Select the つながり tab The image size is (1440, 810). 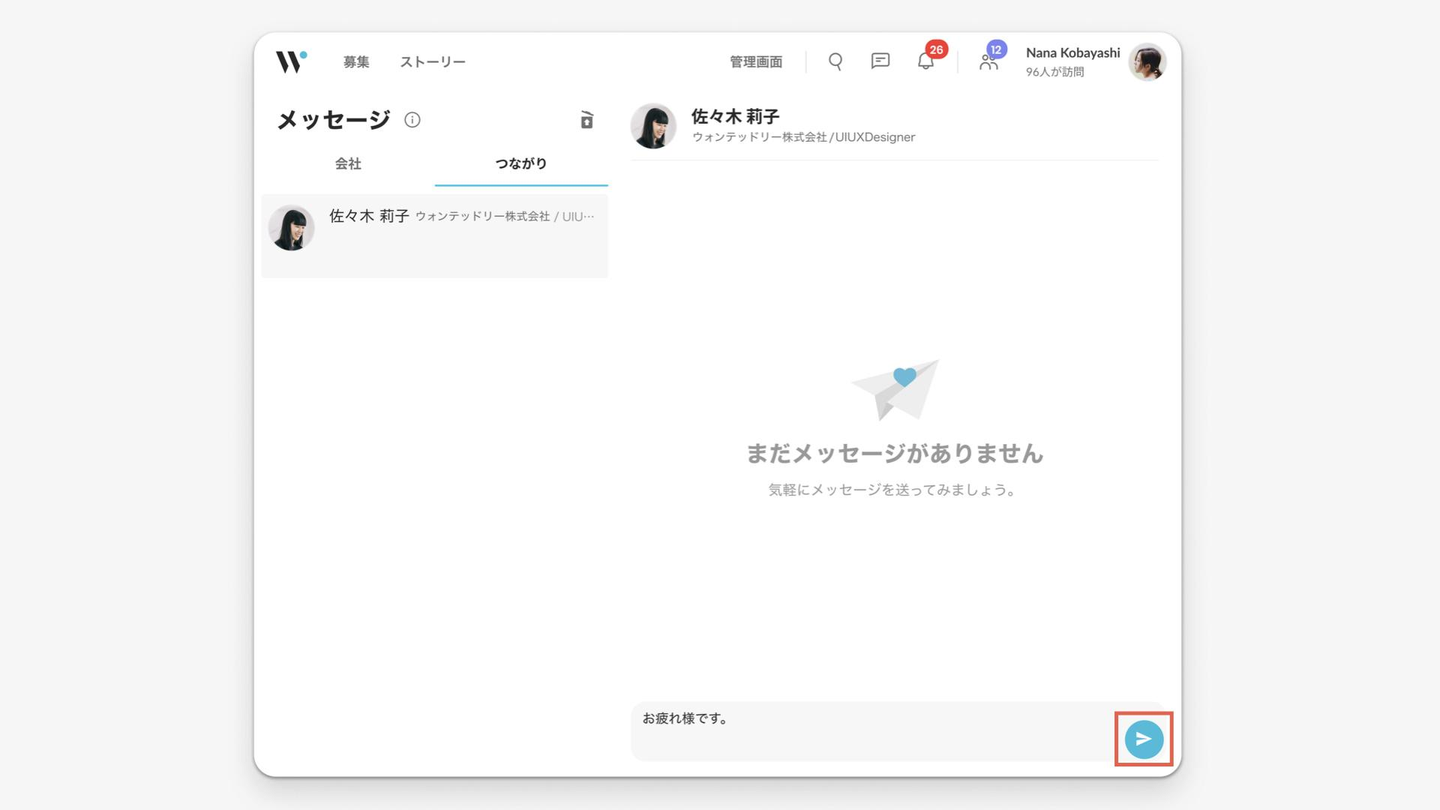(521, 164)
